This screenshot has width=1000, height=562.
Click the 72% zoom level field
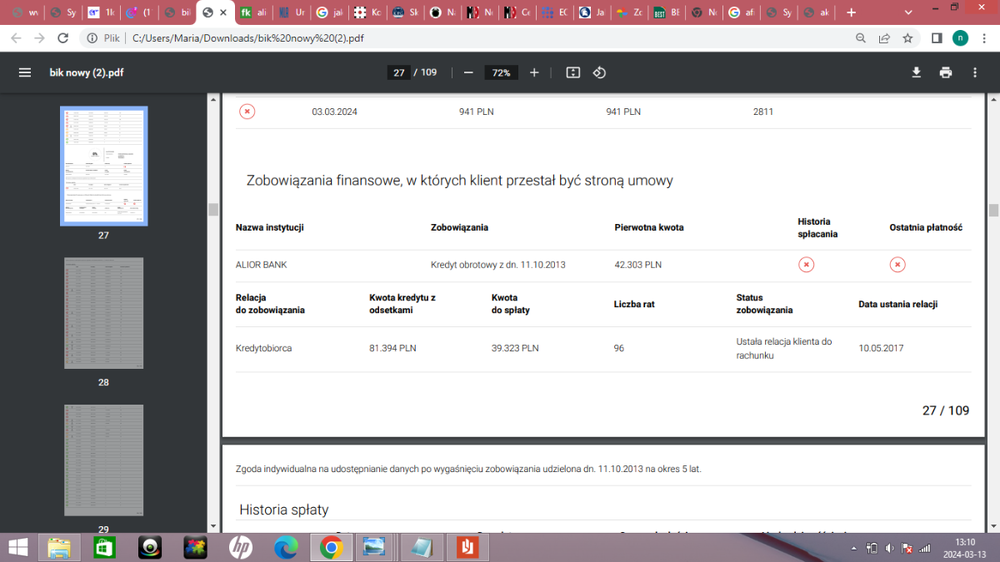501,73
